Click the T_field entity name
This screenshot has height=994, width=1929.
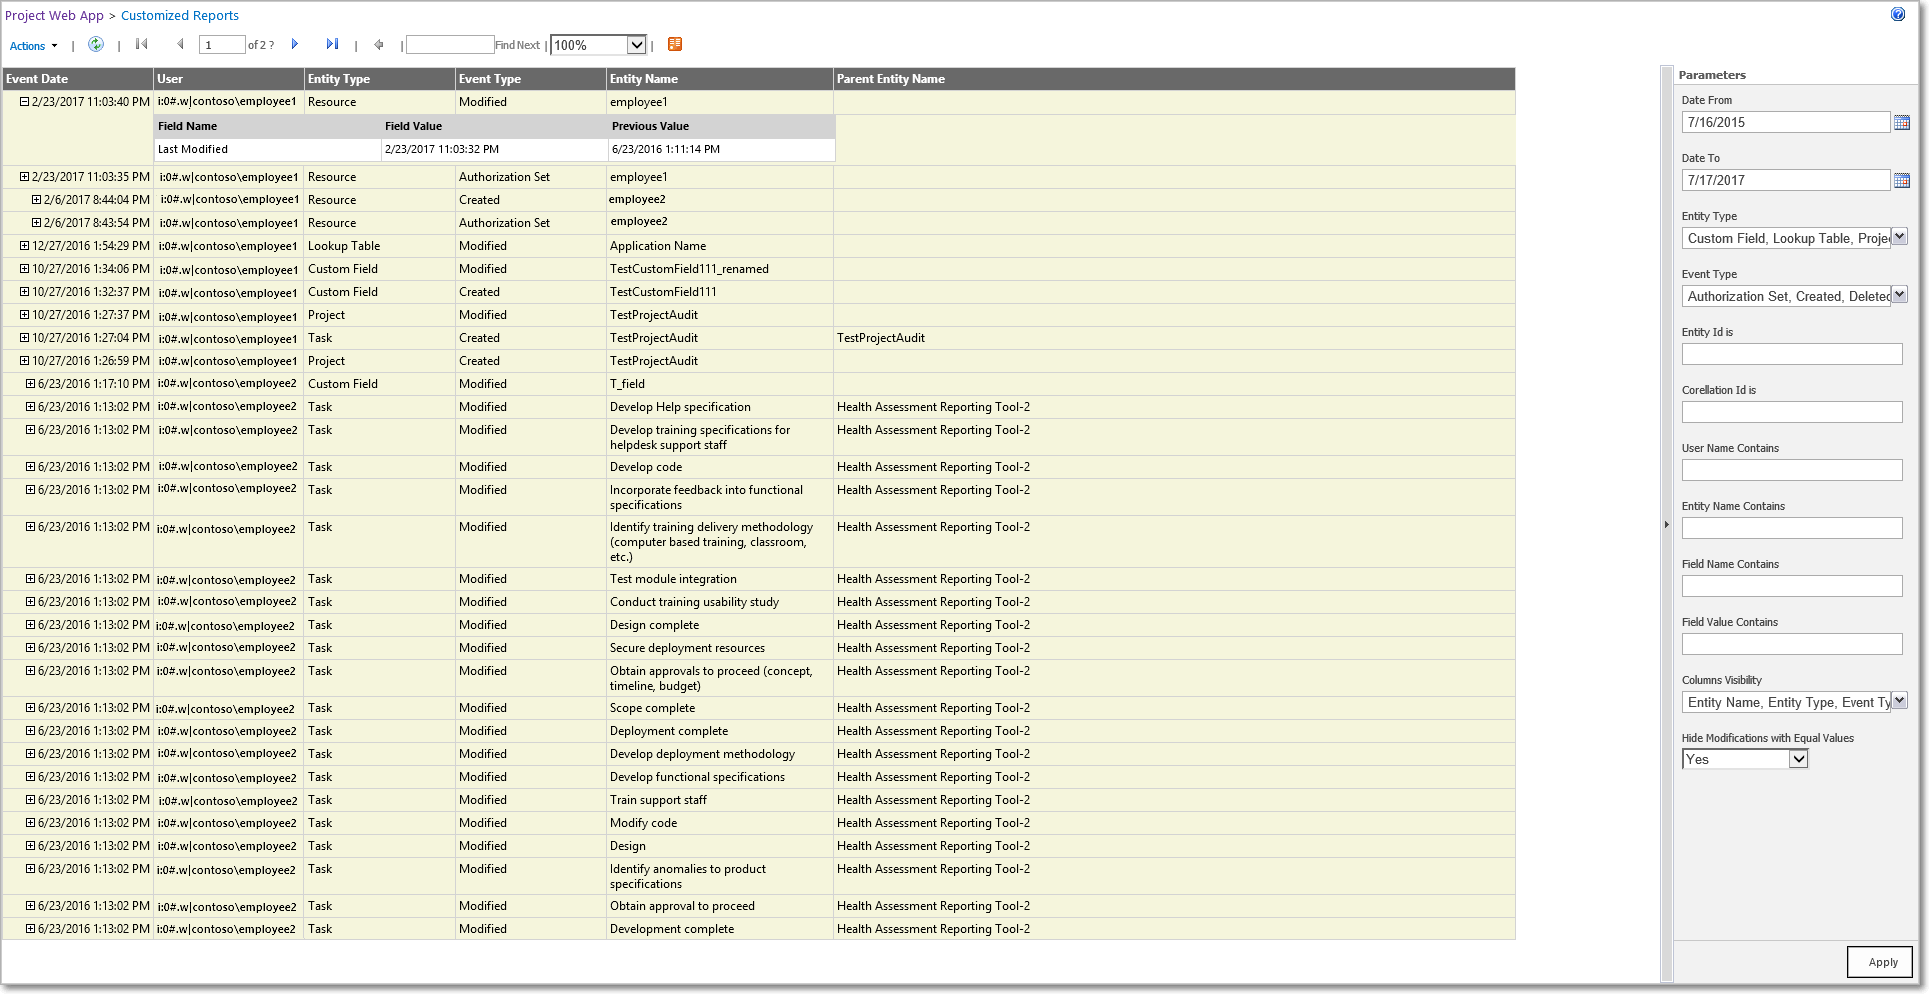[x=627, y=384]
